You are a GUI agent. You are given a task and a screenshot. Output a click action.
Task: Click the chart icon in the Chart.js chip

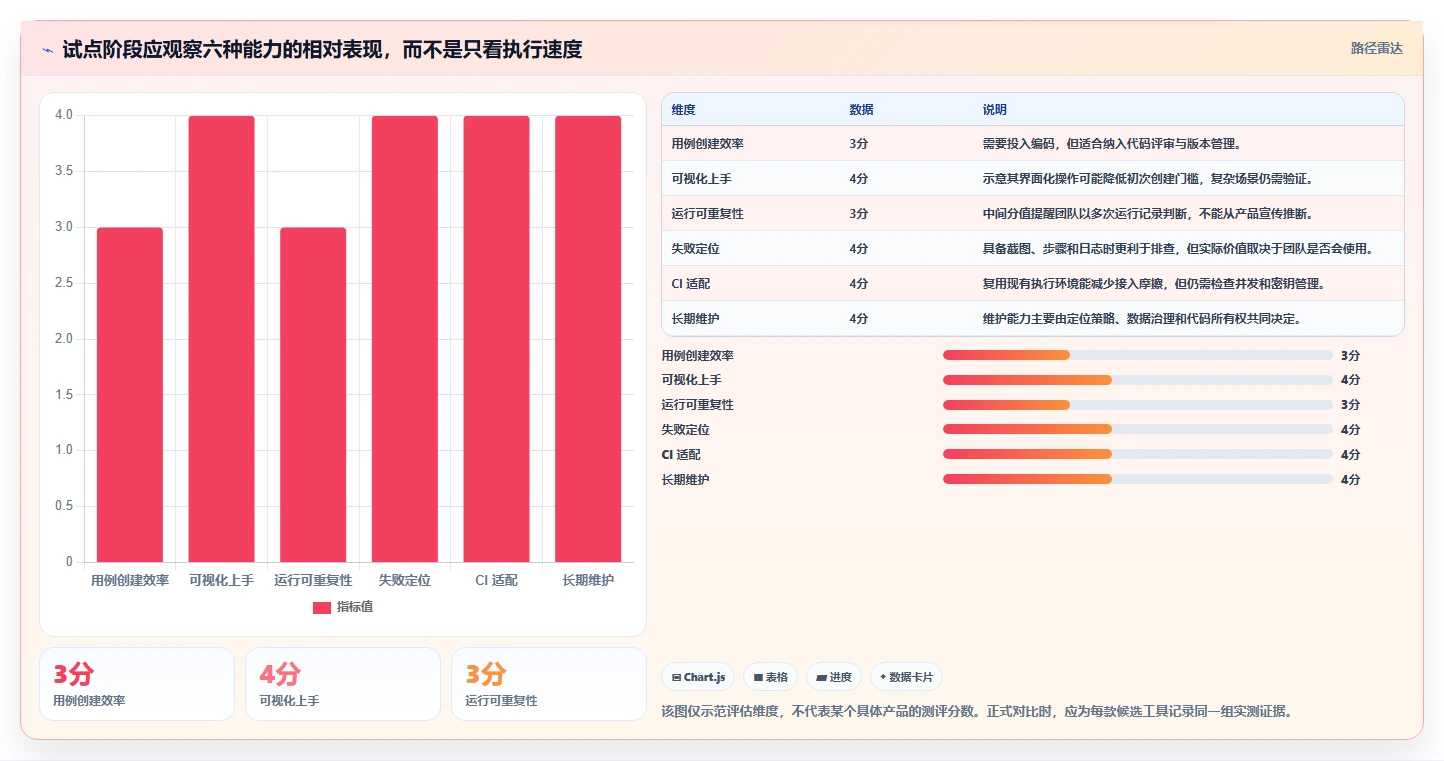(677, 677)
